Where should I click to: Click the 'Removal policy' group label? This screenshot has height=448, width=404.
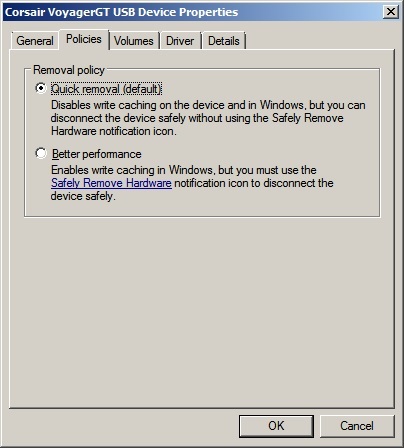click(69, 70)
